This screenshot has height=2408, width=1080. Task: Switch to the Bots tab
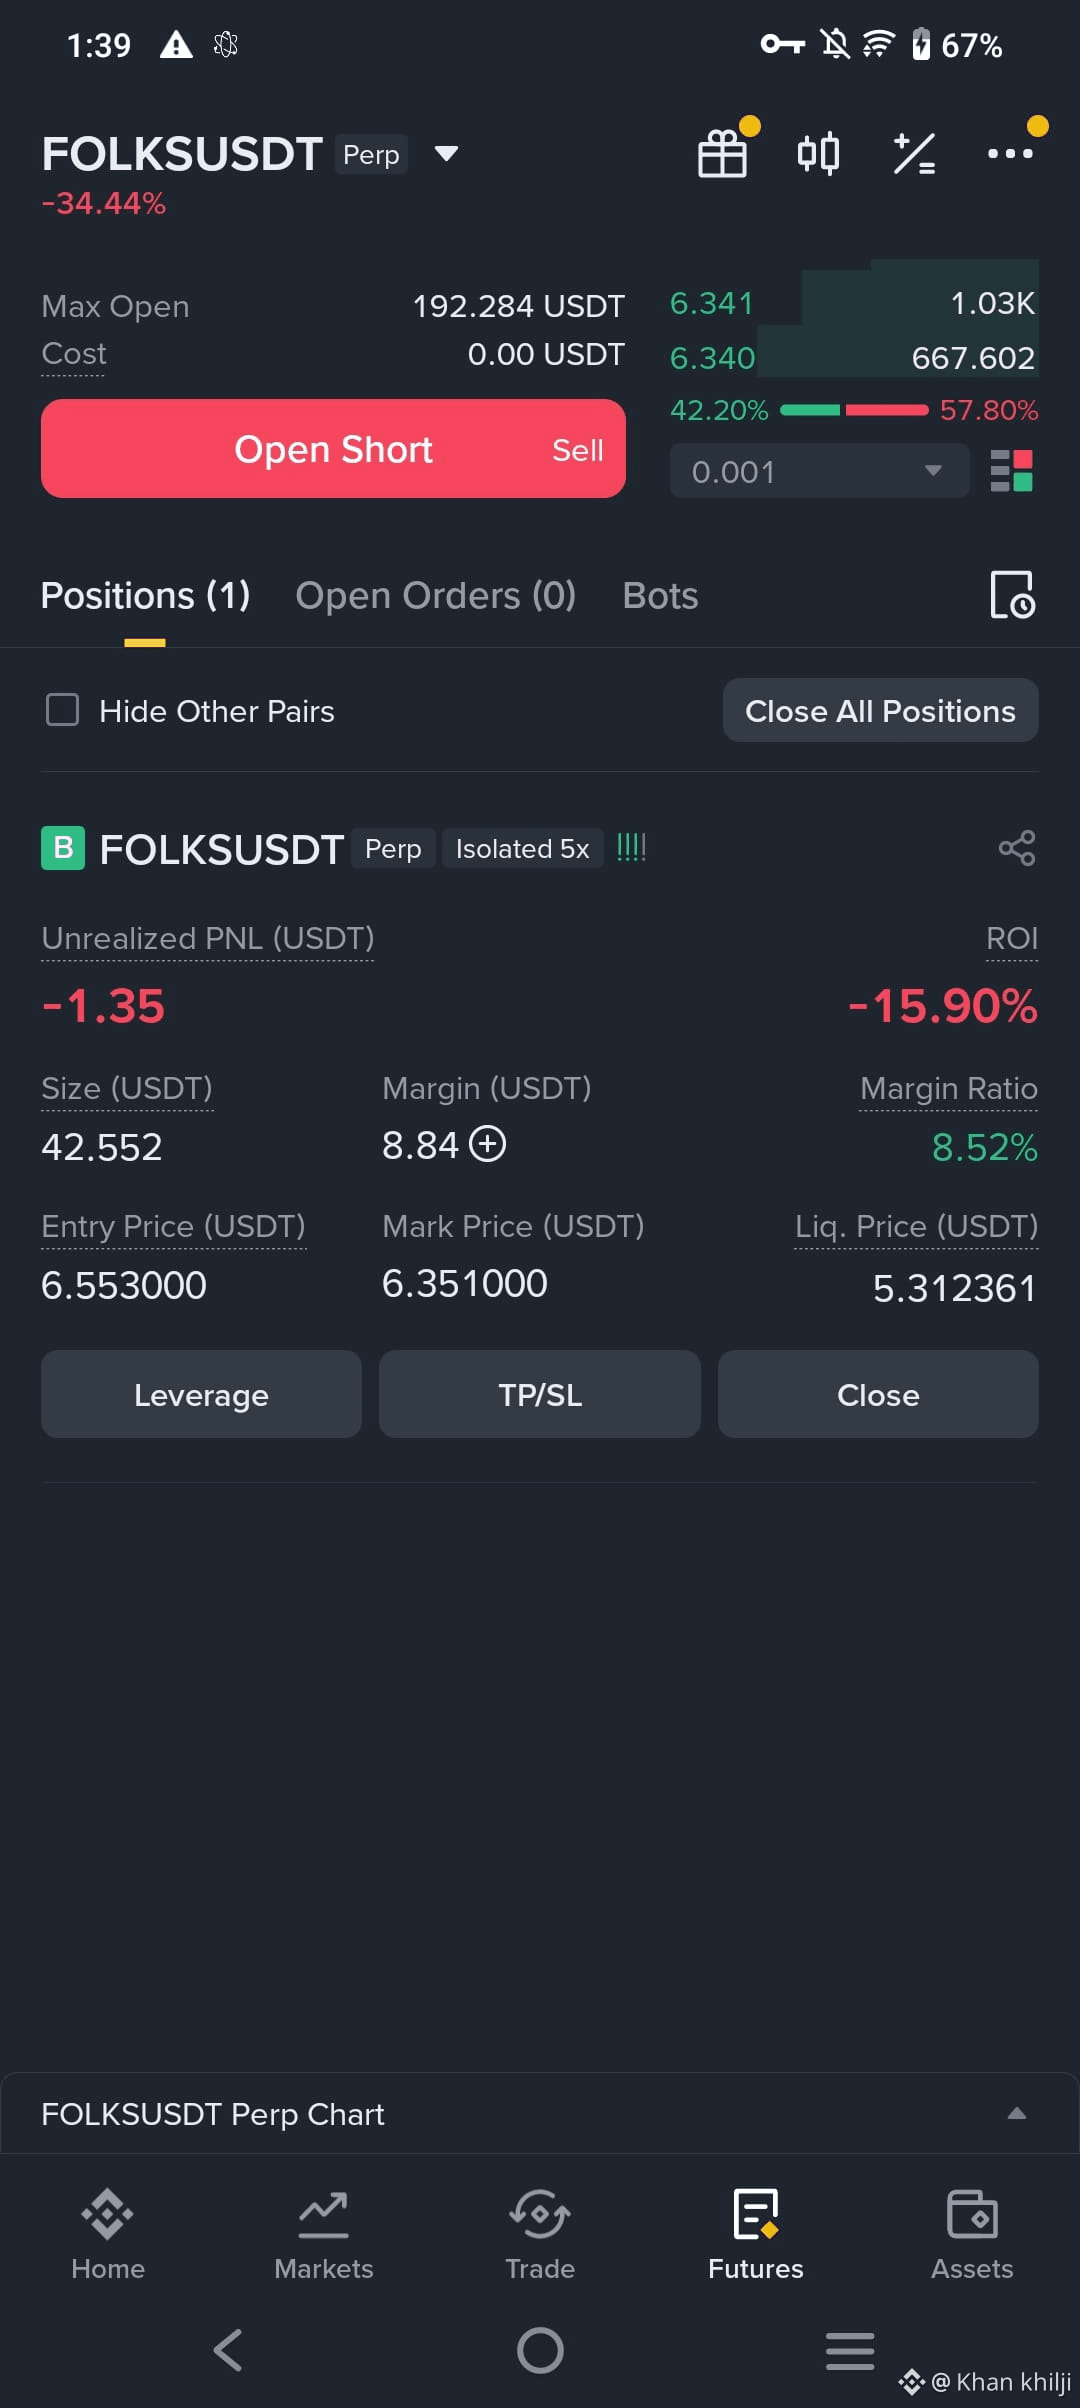(x=660, y=596)
